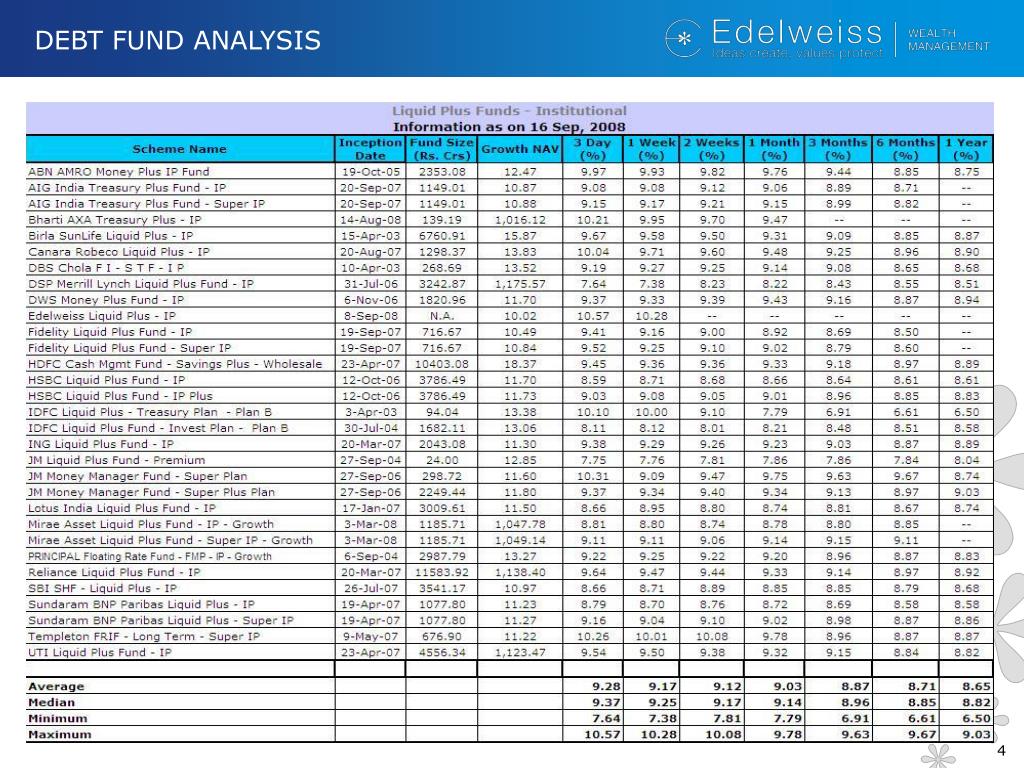Image resolution: width=1024 pixels, height=768 pixels.
Task: Select IDFC Liquid Plus Fund - Invest Plan row
Action: click(x=509, y=428)
